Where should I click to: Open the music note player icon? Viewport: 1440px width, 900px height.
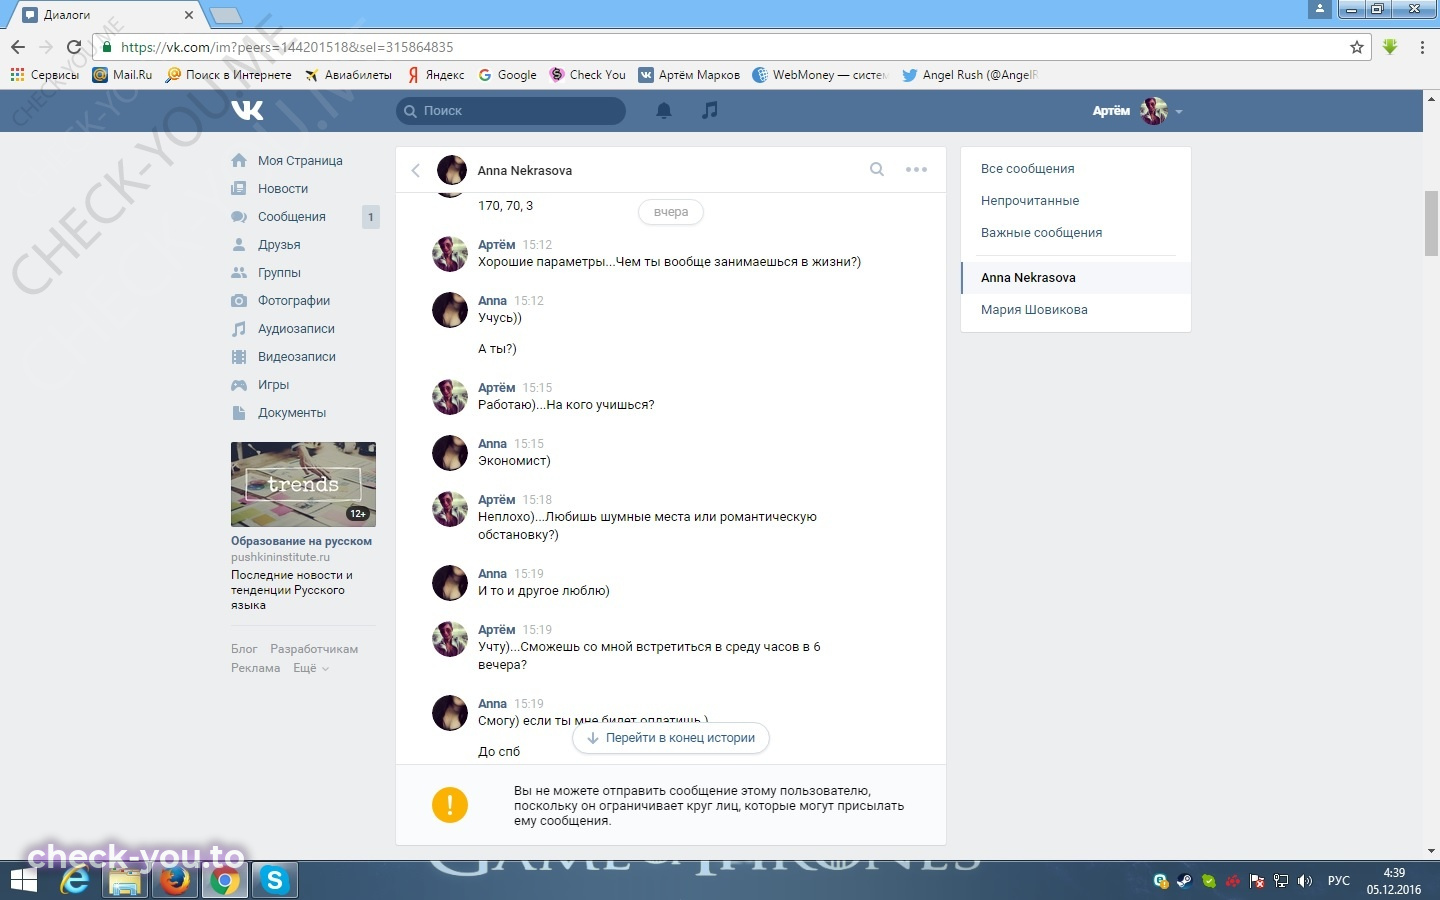point(710,110)
